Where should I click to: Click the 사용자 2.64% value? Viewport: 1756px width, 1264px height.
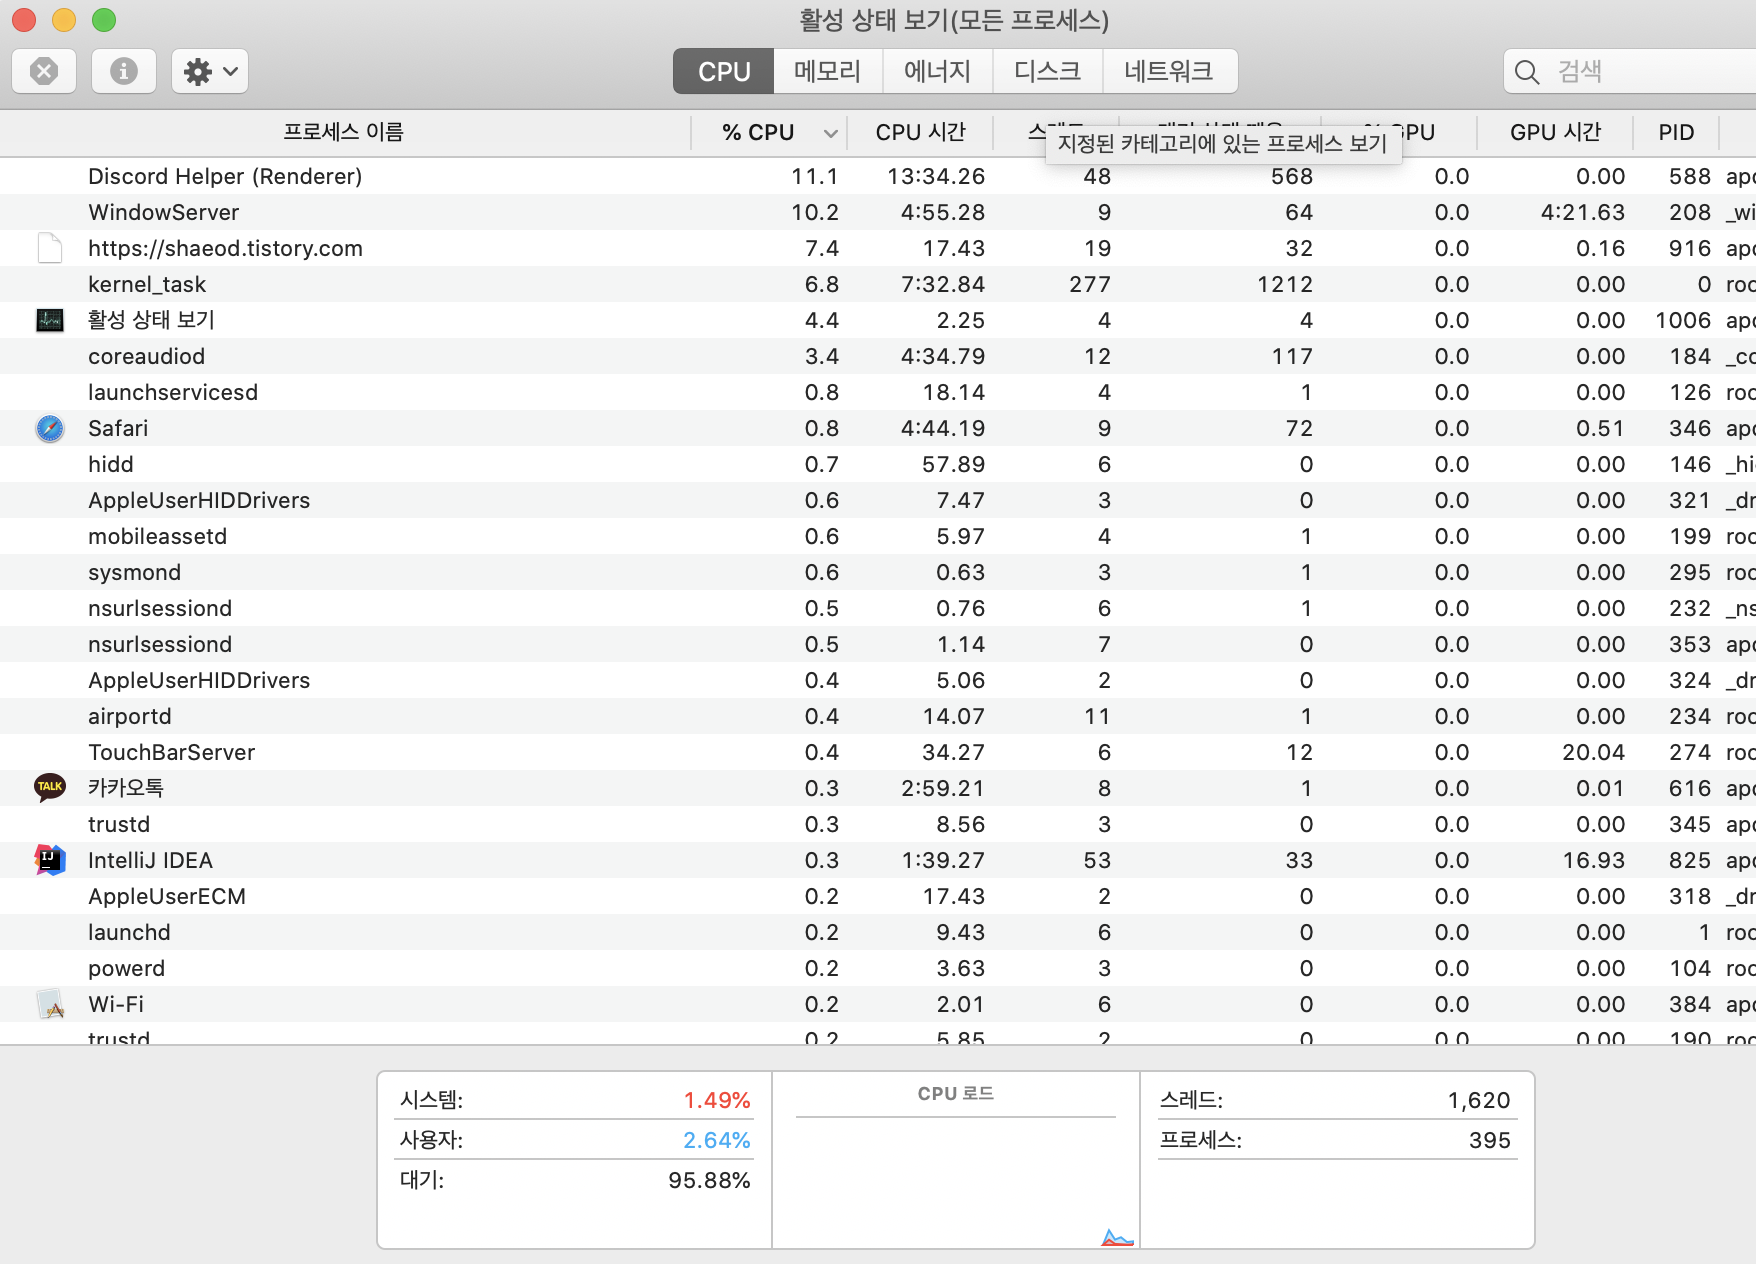[x=717, y=1140]
